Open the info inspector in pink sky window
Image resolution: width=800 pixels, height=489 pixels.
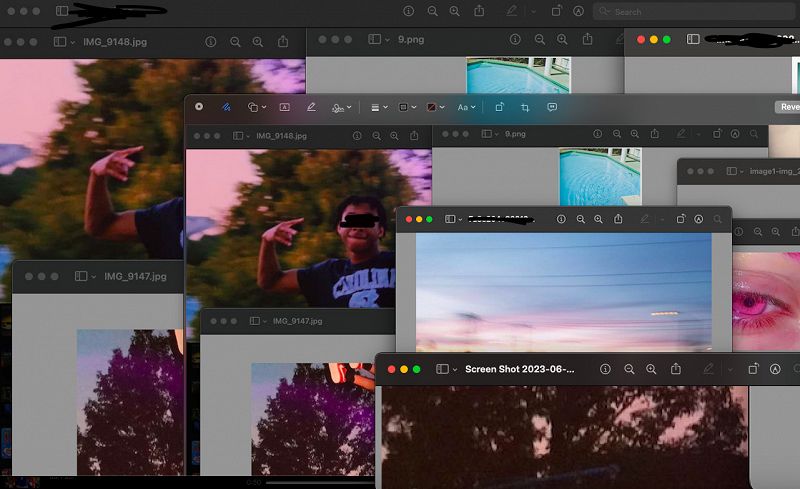tap(561, 219)
